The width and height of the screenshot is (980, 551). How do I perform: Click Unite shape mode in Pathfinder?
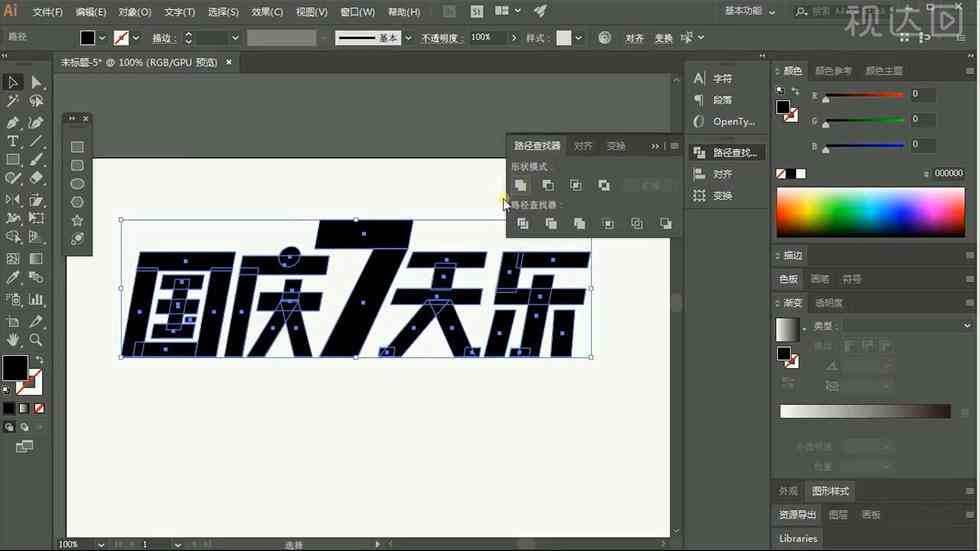tap(520, 185)
